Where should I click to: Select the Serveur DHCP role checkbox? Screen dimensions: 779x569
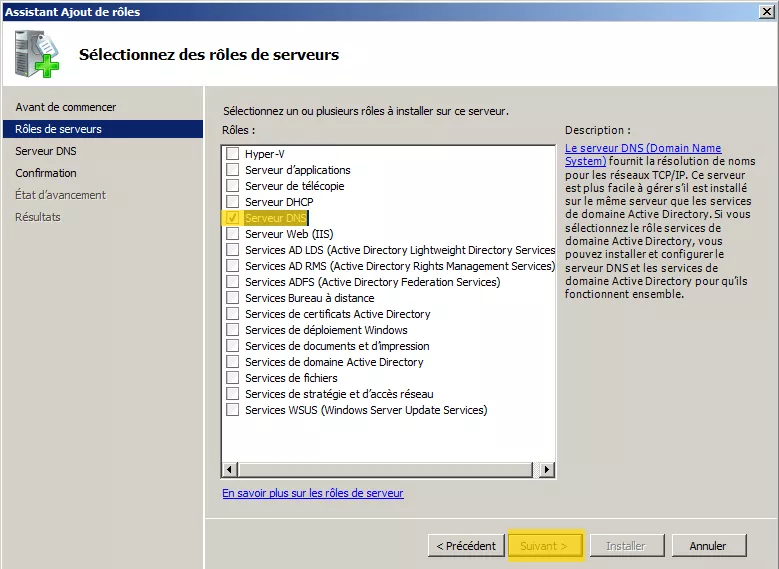pyautogui.click(x=232, y=201)
